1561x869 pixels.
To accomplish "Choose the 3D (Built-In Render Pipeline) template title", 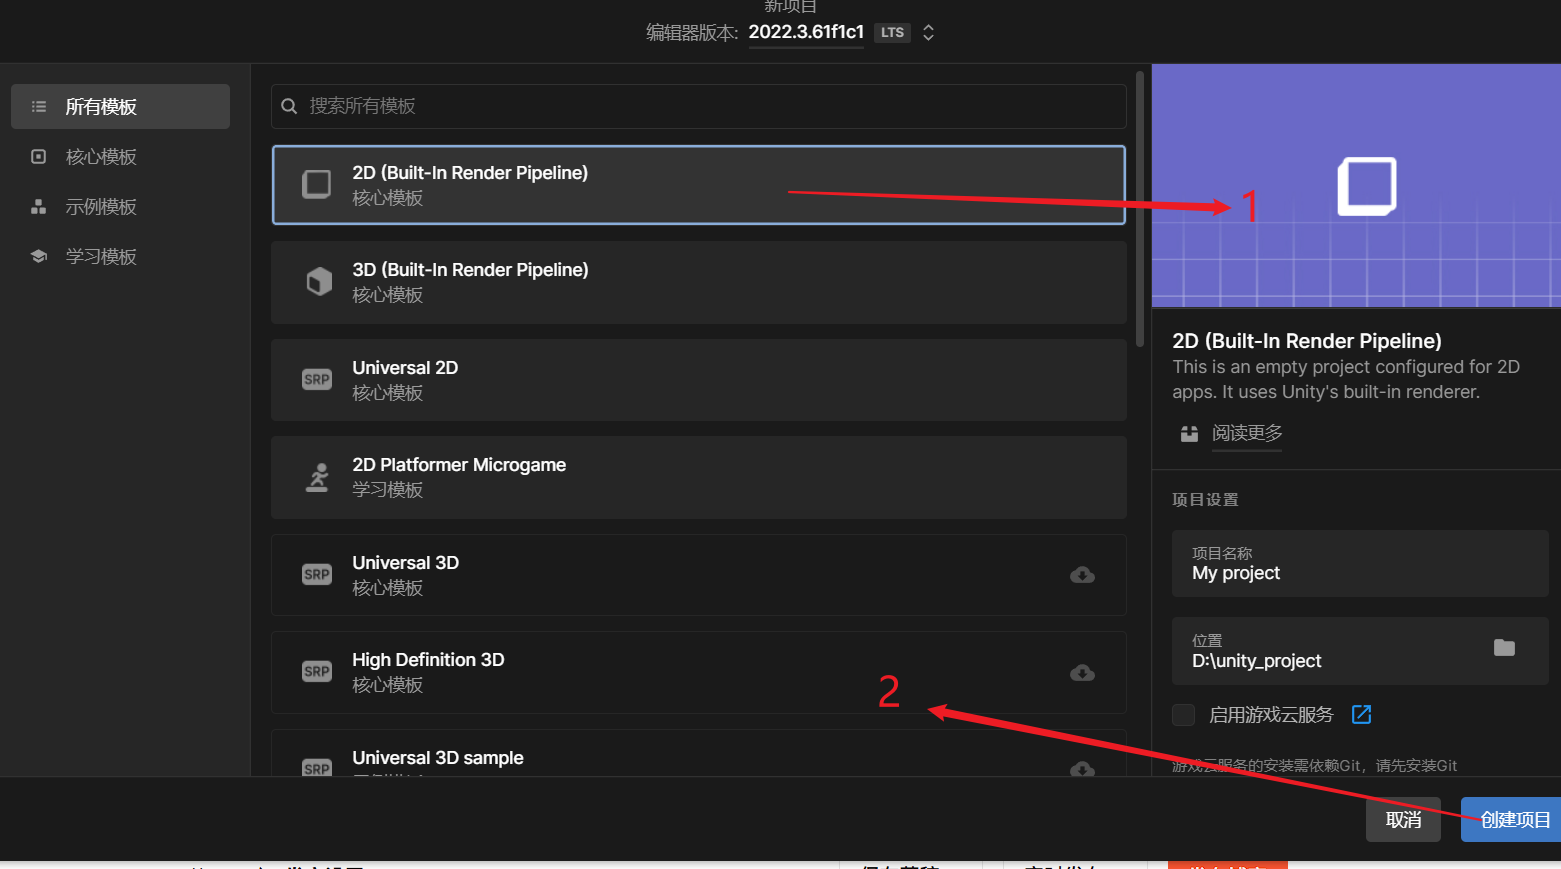I will (470, 270).
